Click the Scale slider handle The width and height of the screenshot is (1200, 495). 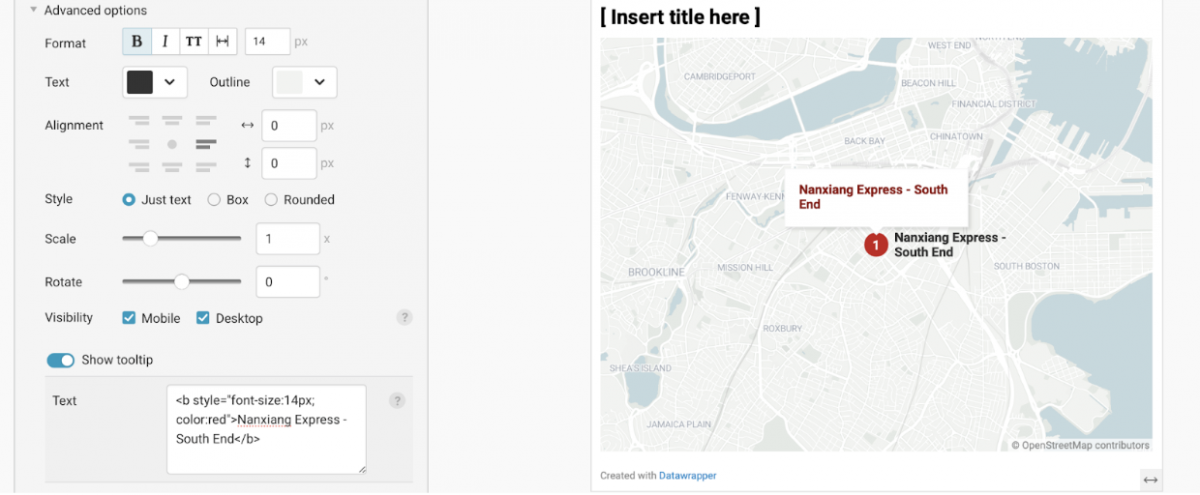click(150, 239)
